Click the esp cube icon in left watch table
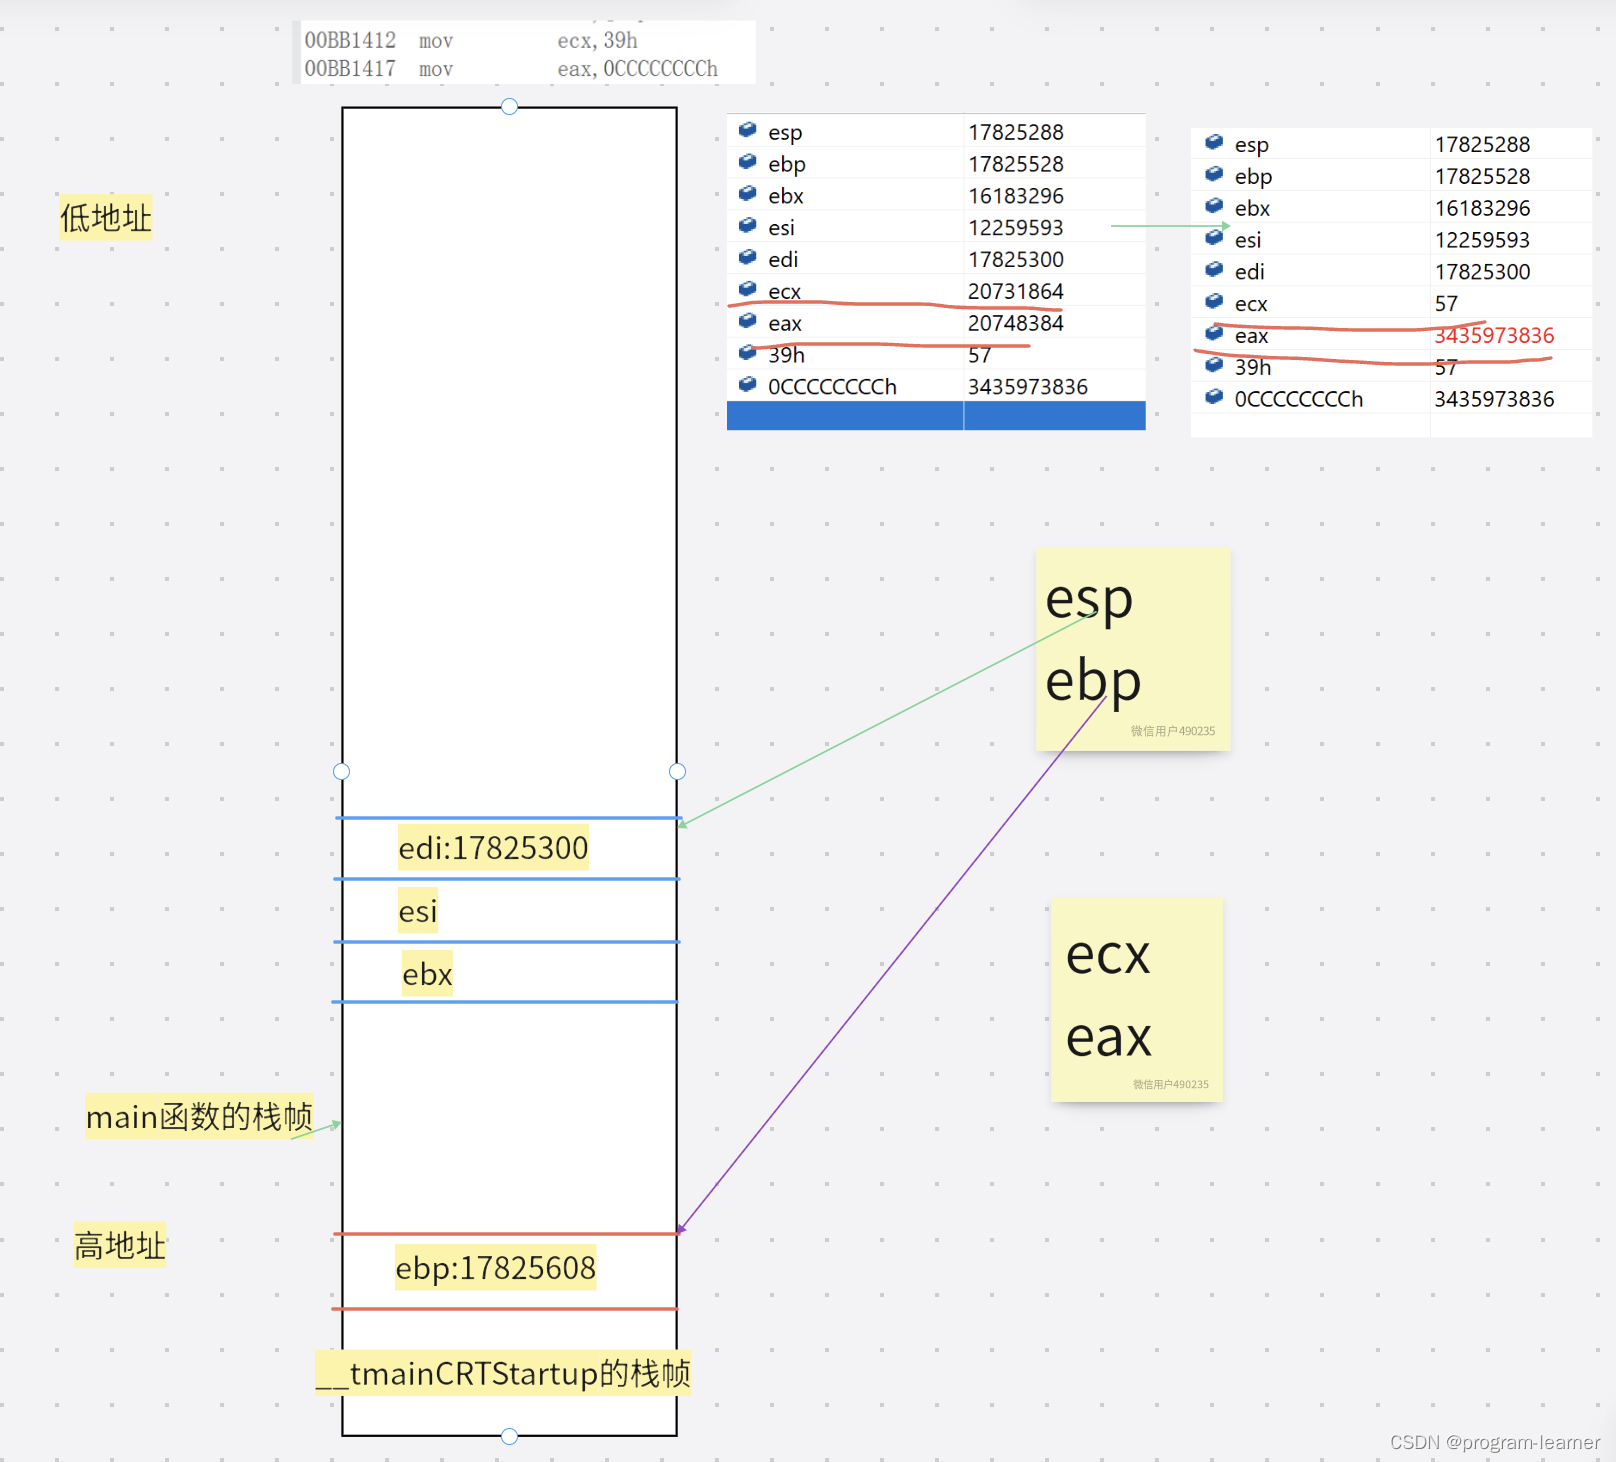The height and width of the screenshot is (1462, 1616). (747, 130)
